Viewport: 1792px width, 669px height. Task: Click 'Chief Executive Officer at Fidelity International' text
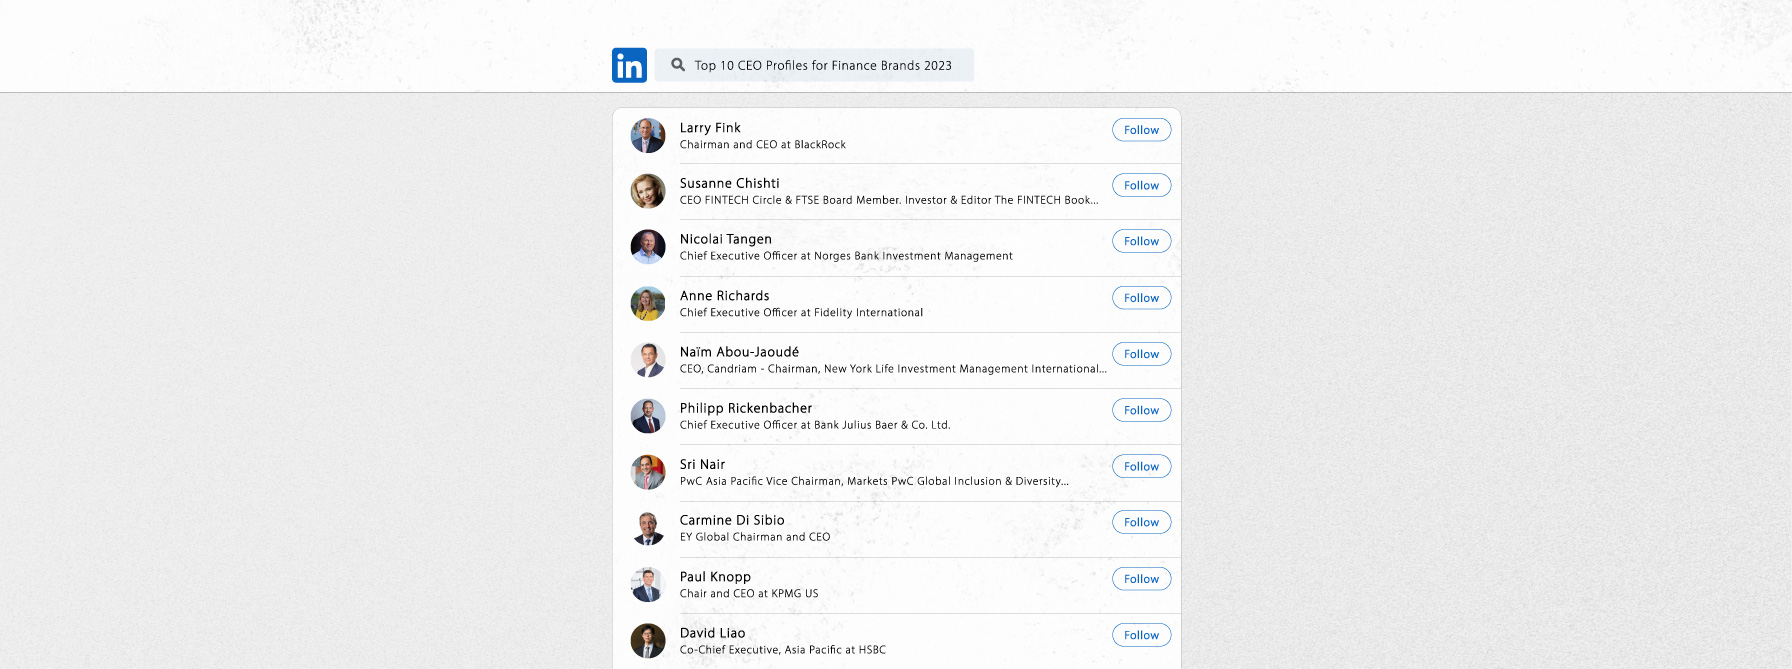click(801, 313)
